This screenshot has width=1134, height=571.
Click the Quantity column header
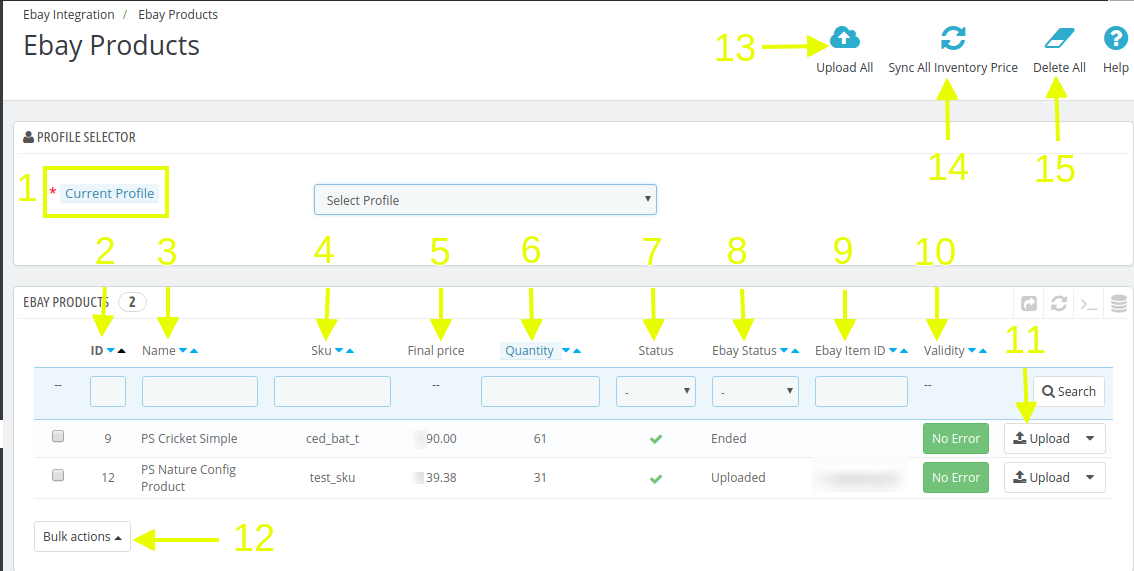529,351
